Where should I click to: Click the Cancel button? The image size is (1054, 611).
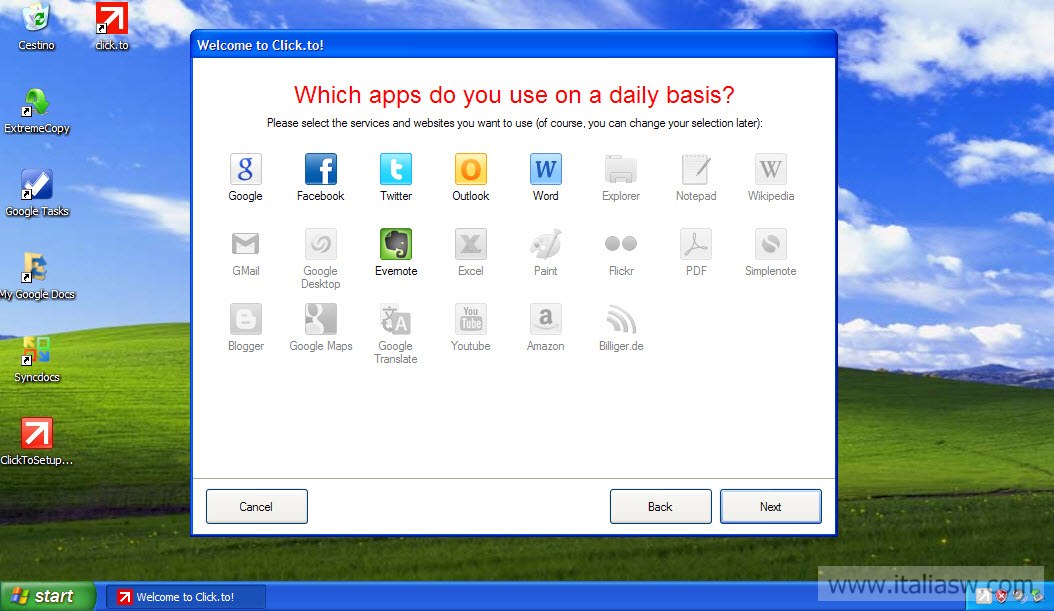(x=257, y=506)
